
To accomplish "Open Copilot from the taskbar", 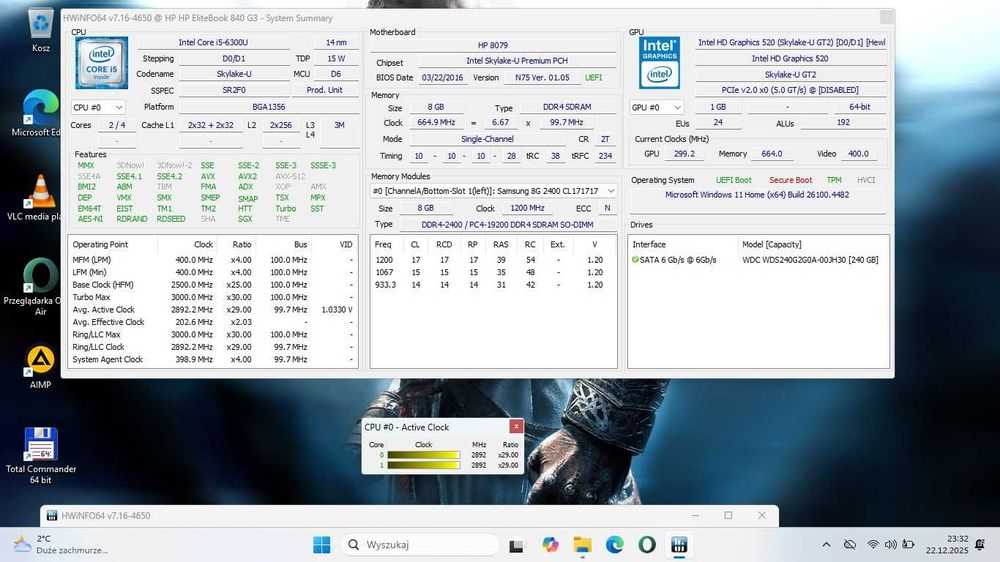I will pos(550,545).
